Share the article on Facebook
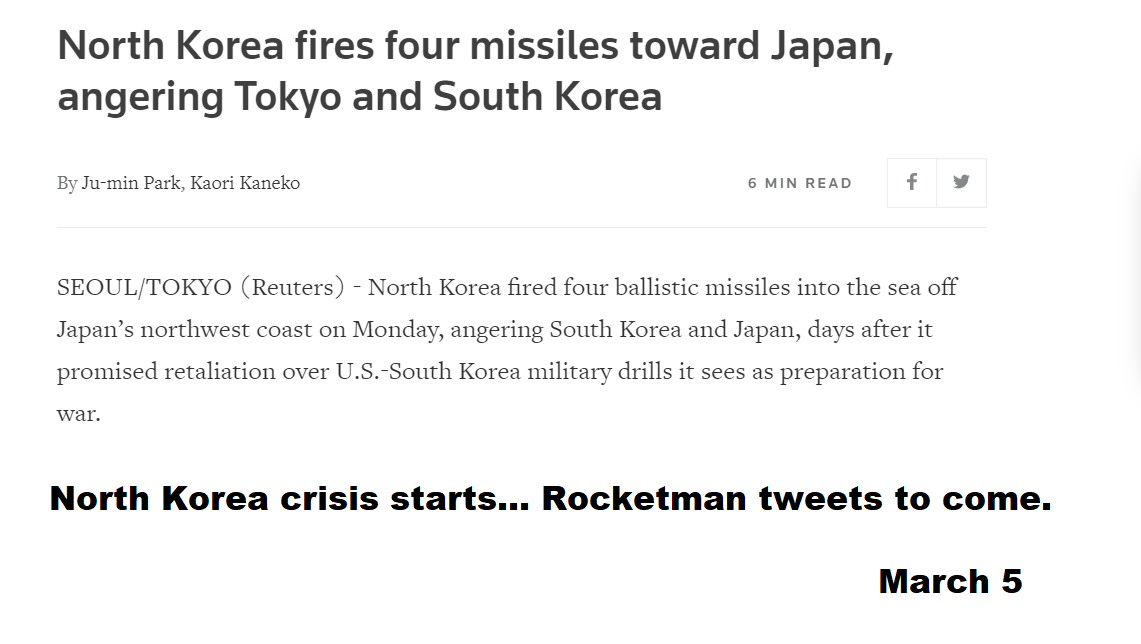Screen dimensions: 1141x644 pos(912,182)
